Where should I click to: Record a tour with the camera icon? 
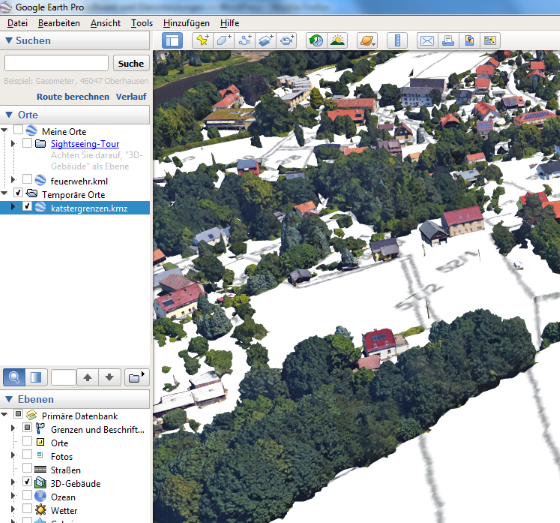click(287, 40)
